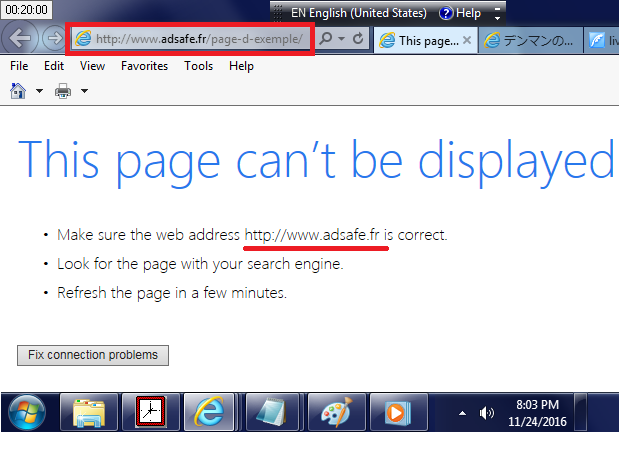Click the 00:20:00 timer display
This screenshot has height=452, width=619.
(x=26, y=9)
